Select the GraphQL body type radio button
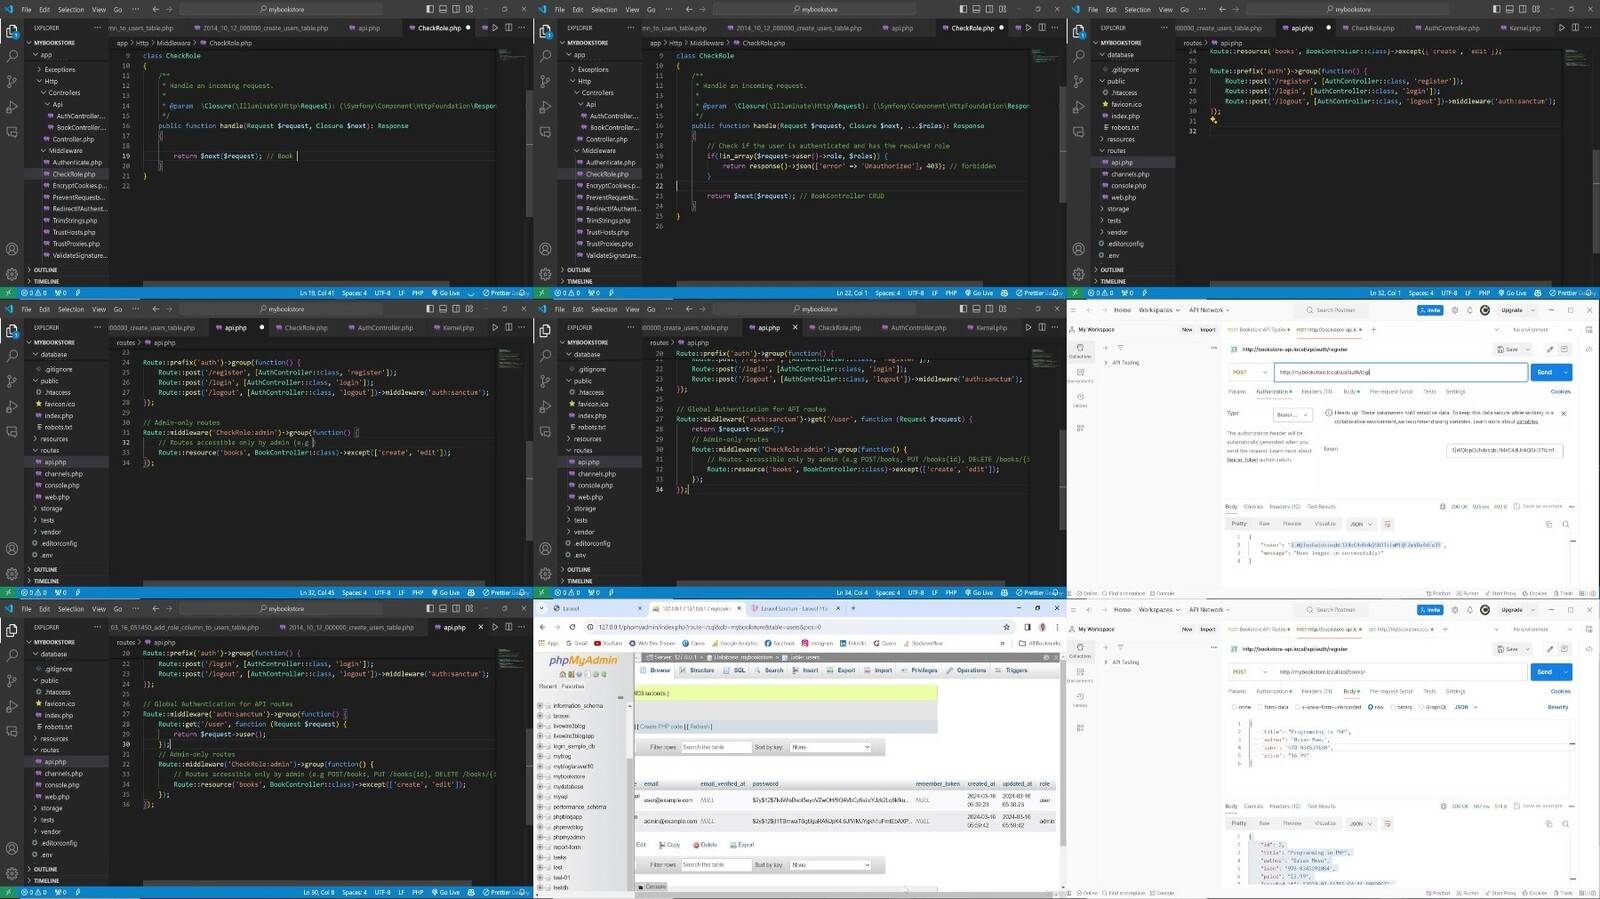 coord(1420,707)
